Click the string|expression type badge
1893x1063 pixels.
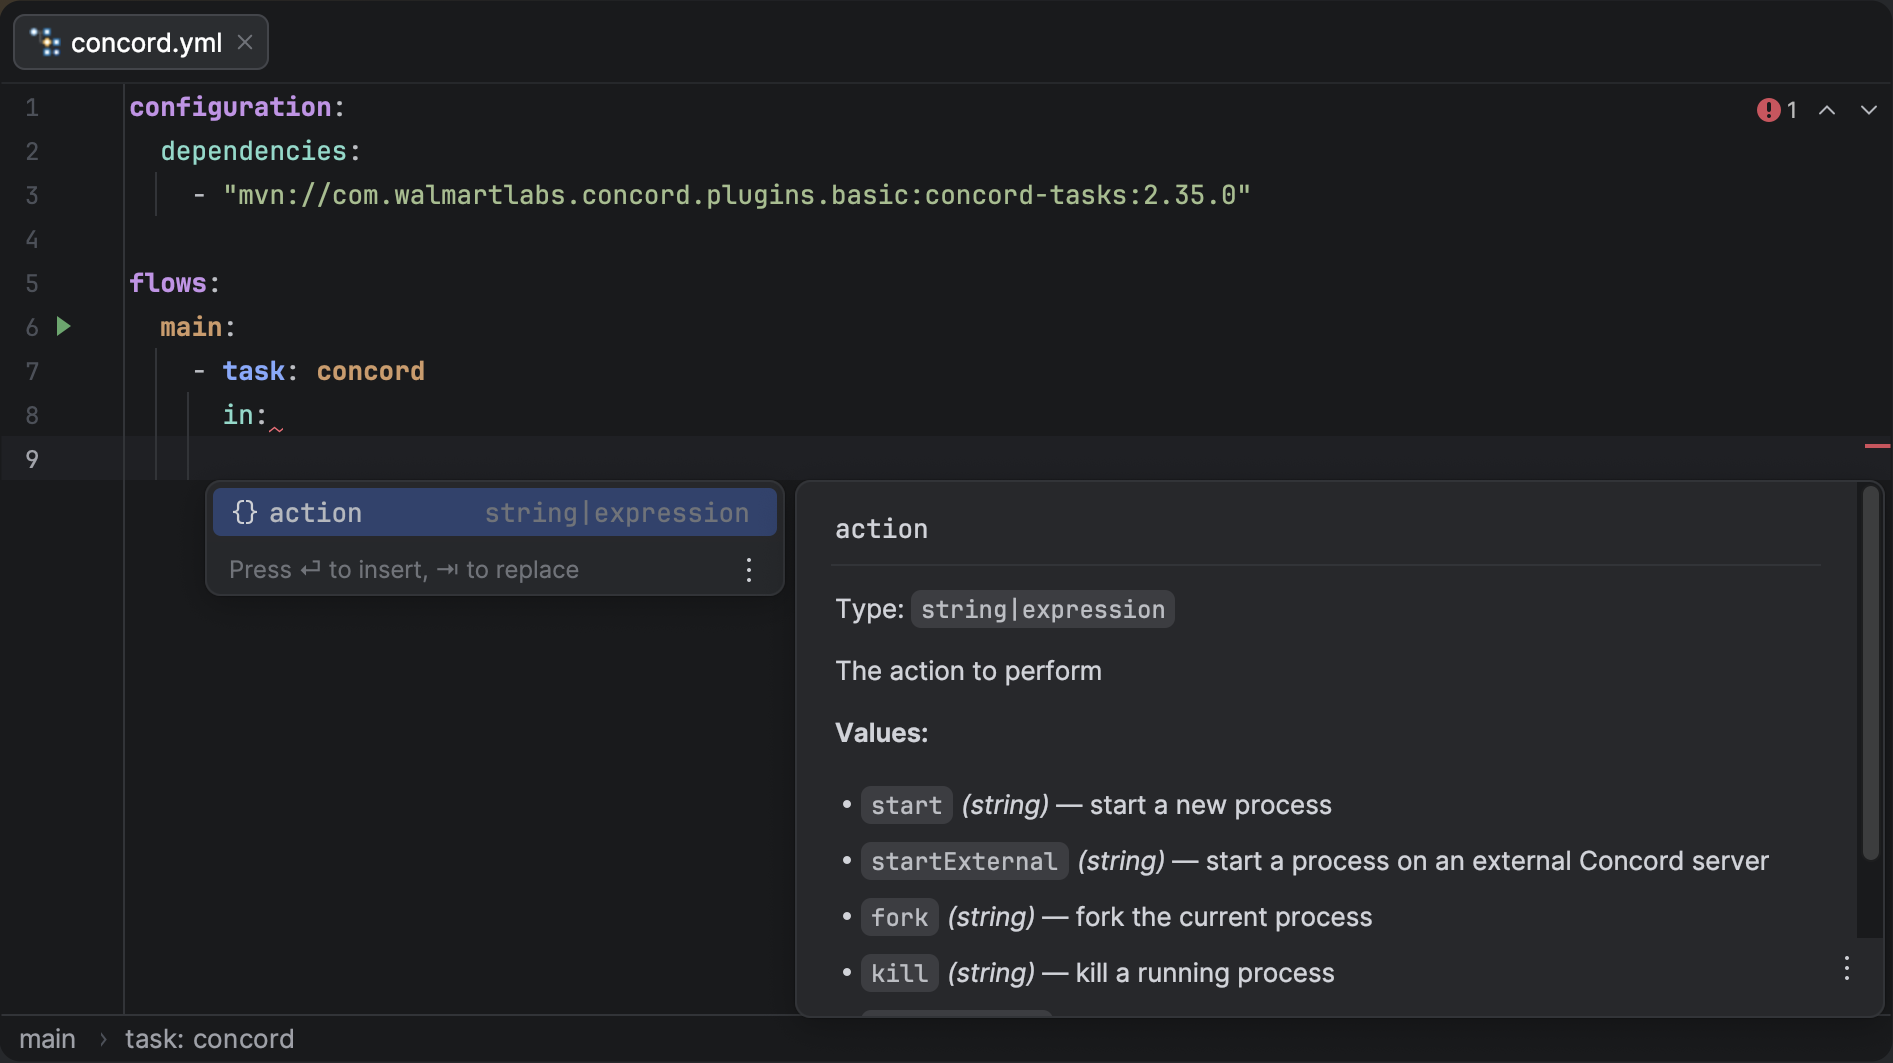[1042, 609]
